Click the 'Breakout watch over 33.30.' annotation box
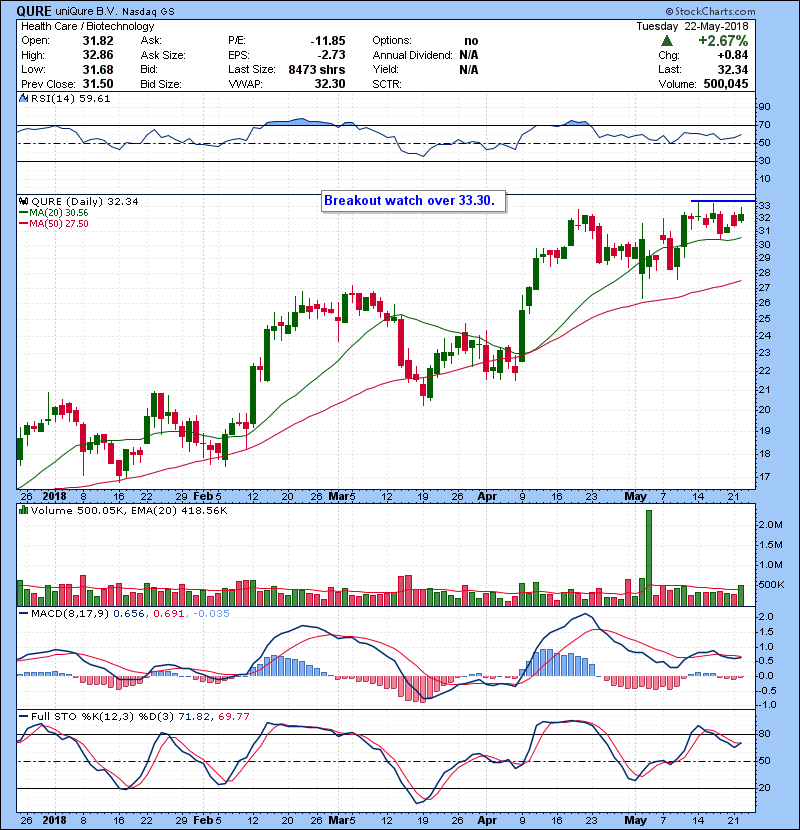800x830 pixels. coord(414,201)
